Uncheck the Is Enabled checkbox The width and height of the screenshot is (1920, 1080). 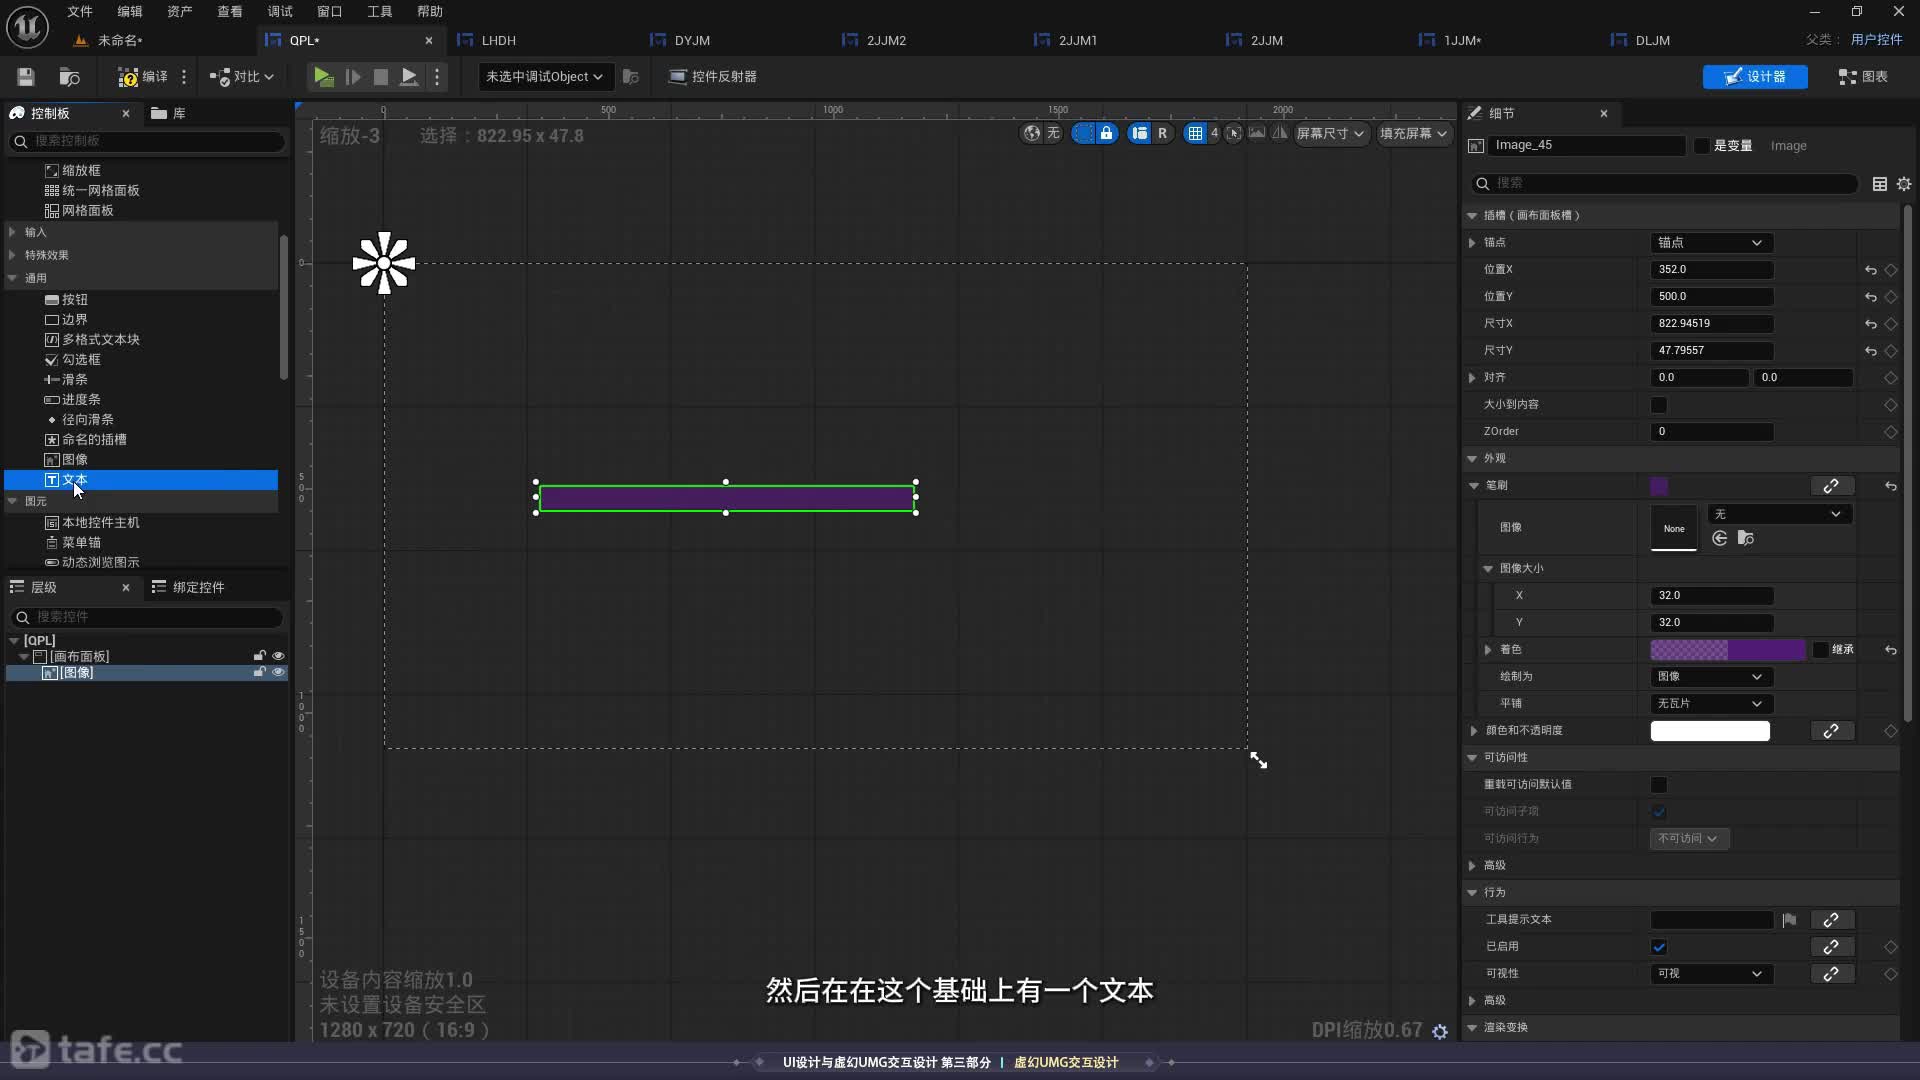pyautogui.click(x=1659, y=947)
